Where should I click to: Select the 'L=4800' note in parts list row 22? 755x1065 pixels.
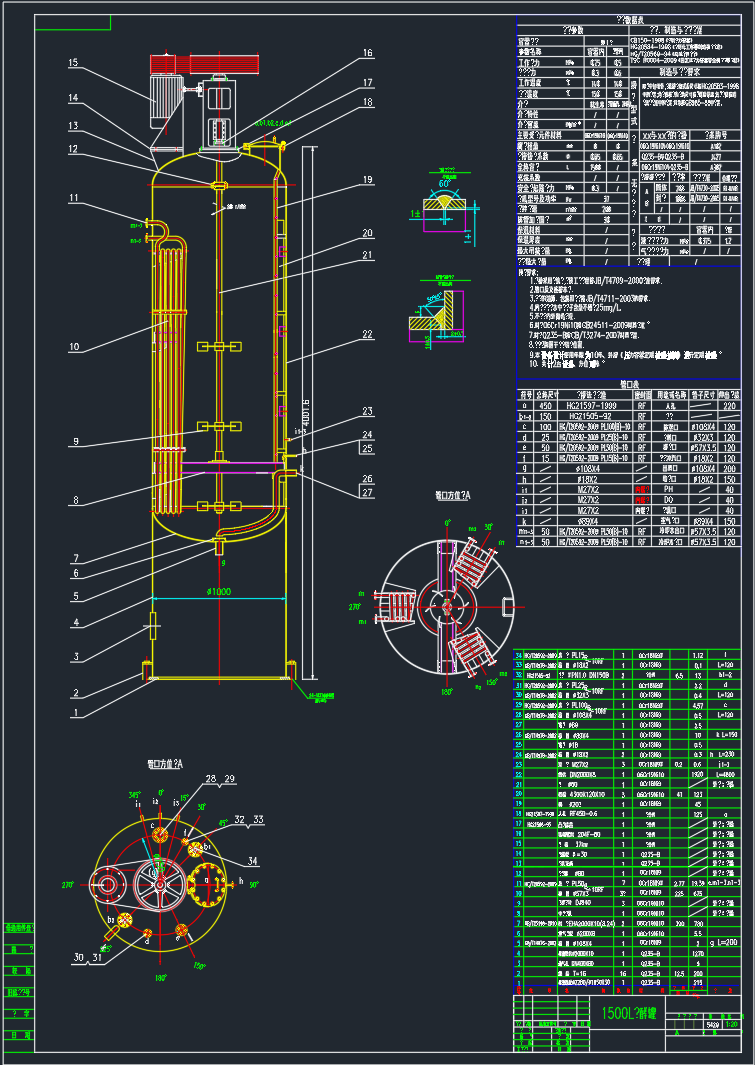point(724,774)
